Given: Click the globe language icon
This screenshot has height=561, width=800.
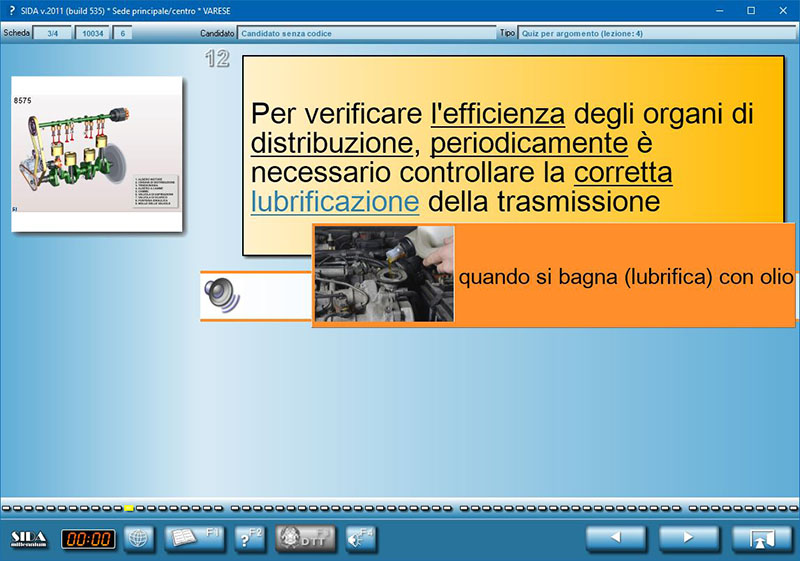Looking at the screenshot, I should [138, 539].
